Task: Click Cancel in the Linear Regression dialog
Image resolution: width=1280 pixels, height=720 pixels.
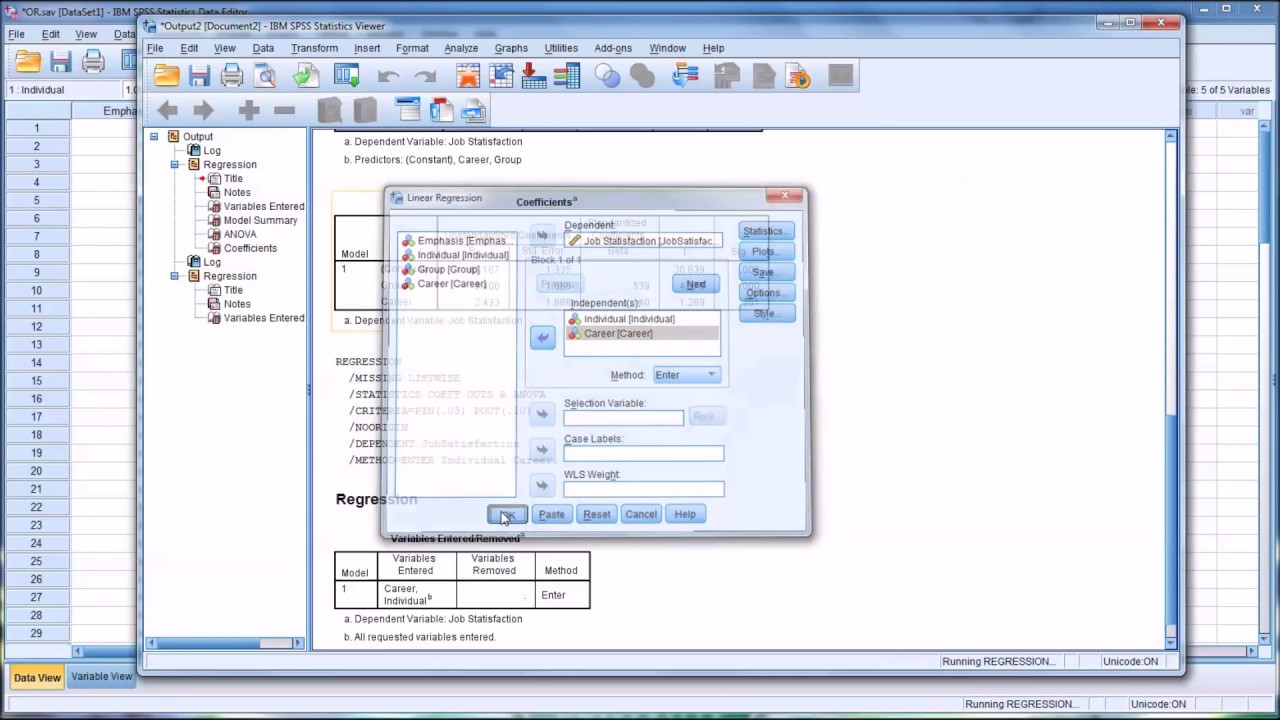Action: click(641, 514)
